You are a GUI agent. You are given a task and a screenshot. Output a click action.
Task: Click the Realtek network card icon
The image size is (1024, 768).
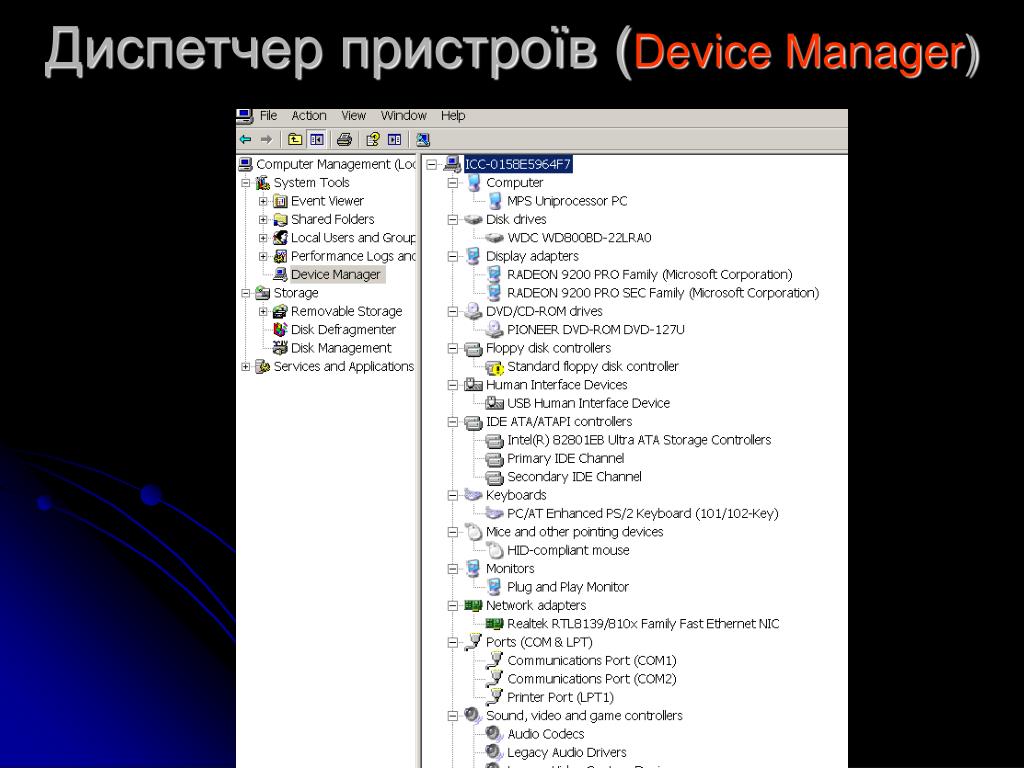(495, 624)
